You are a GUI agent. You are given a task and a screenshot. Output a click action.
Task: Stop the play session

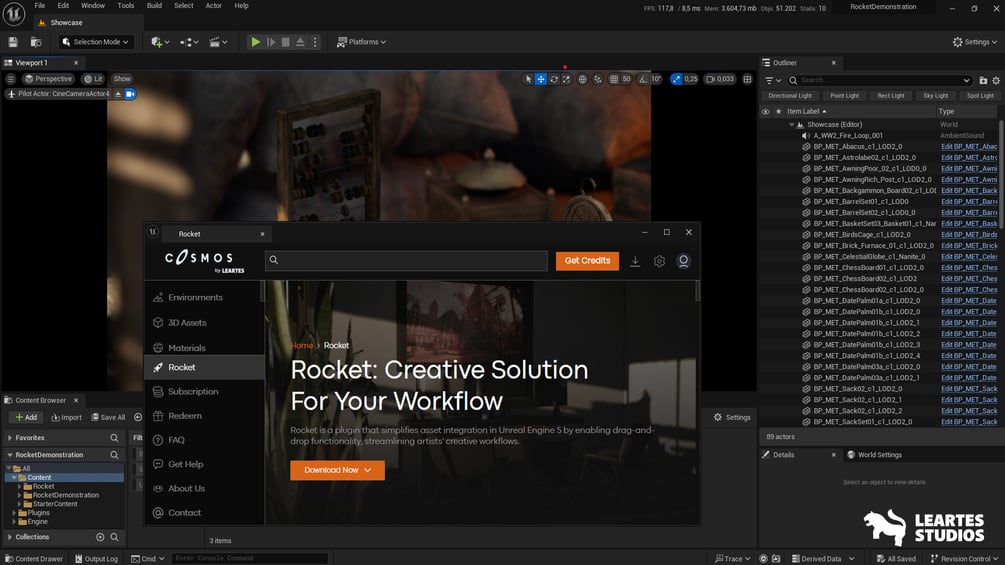pyautogui.click(x=286, y=42)
